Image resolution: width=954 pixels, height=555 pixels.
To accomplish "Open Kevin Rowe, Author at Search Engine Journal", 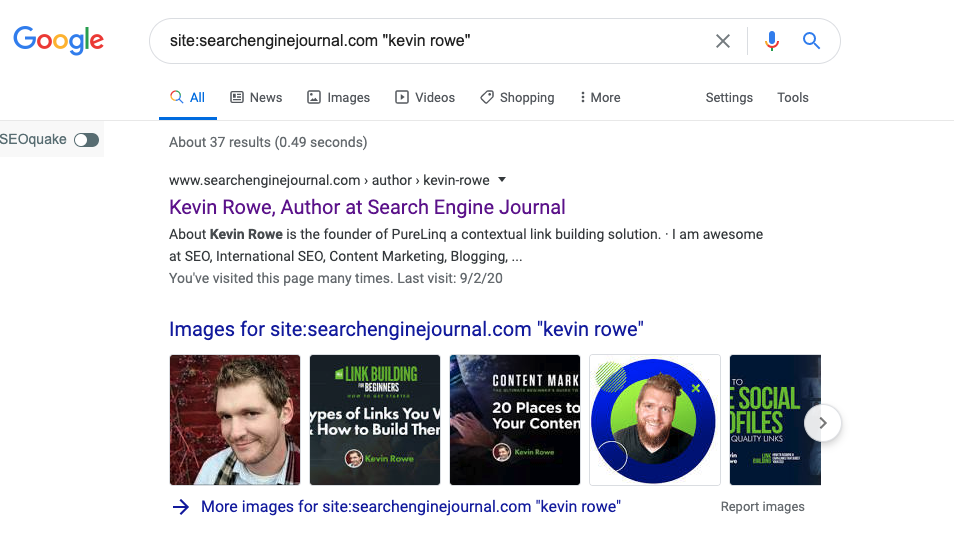I will 367,207.
